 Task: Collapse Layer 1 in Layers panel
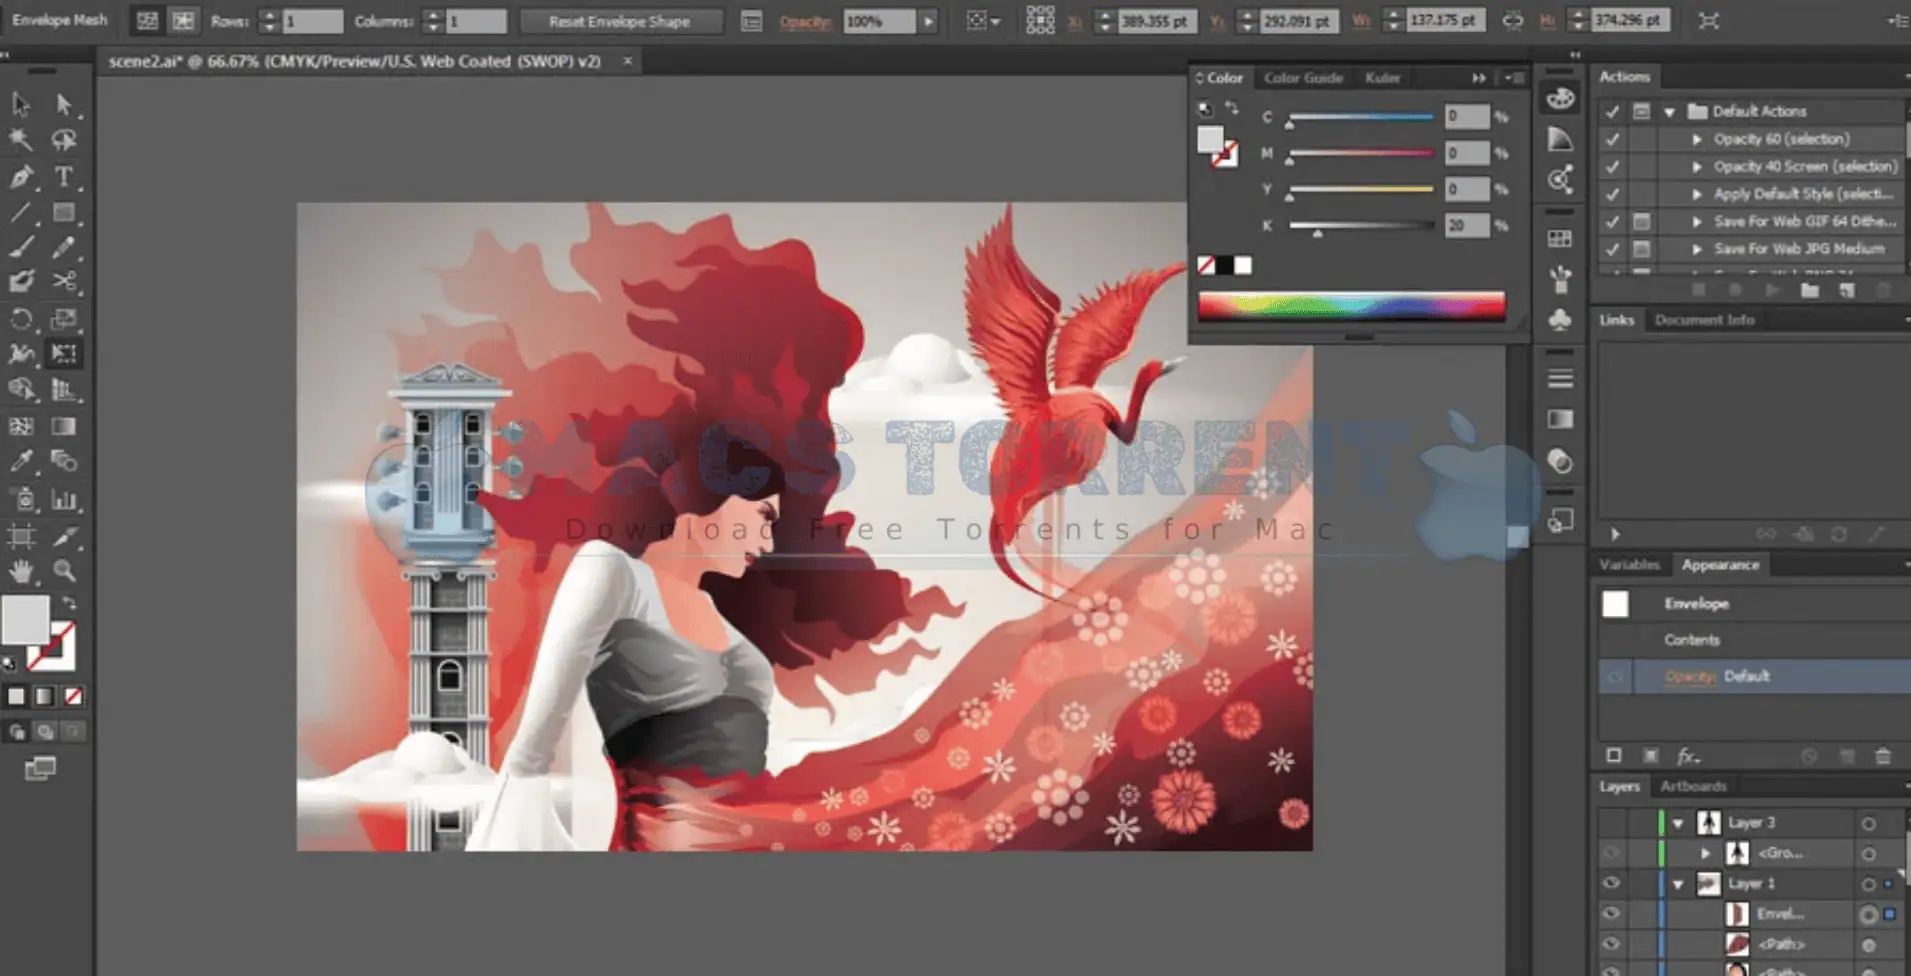pyautogui.click(x=1679, y=884)
